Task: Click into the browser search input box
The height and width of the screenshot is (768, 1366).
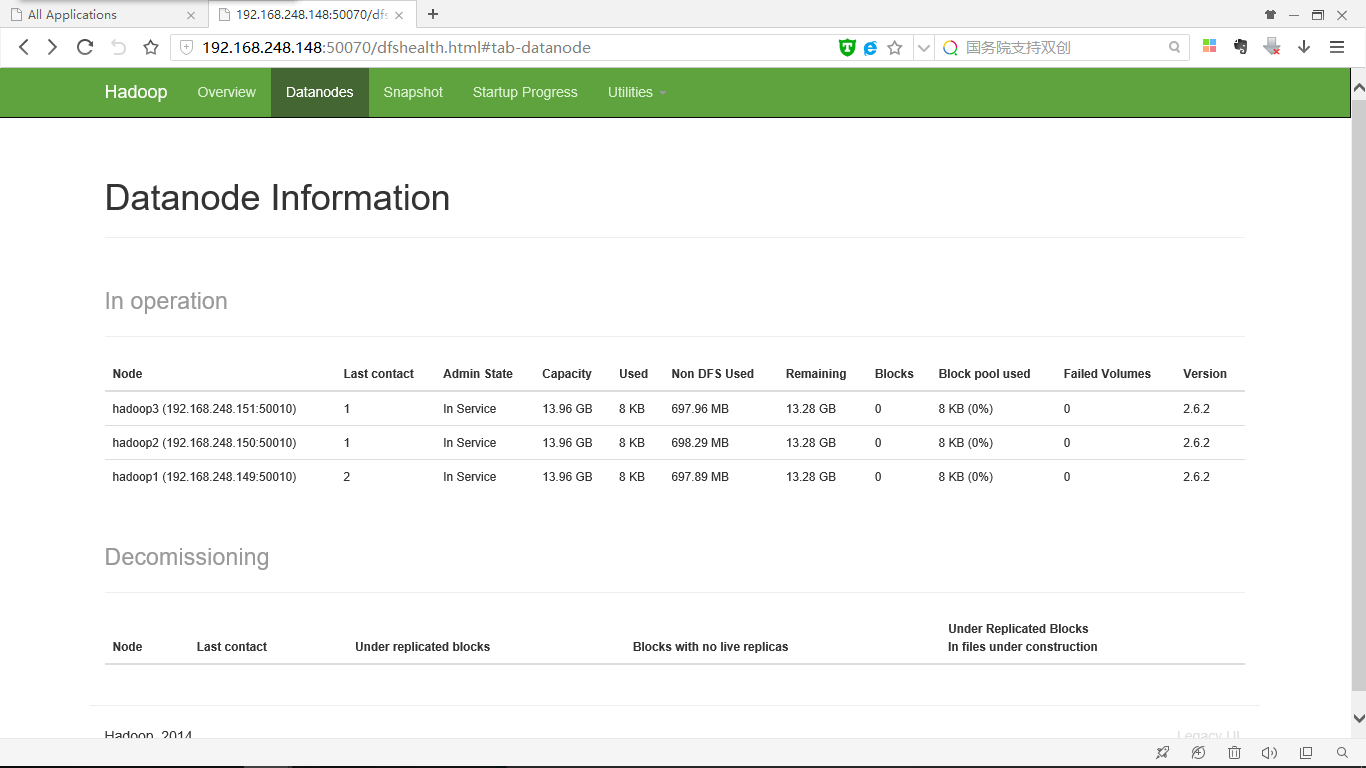Action: [1062, 47]
